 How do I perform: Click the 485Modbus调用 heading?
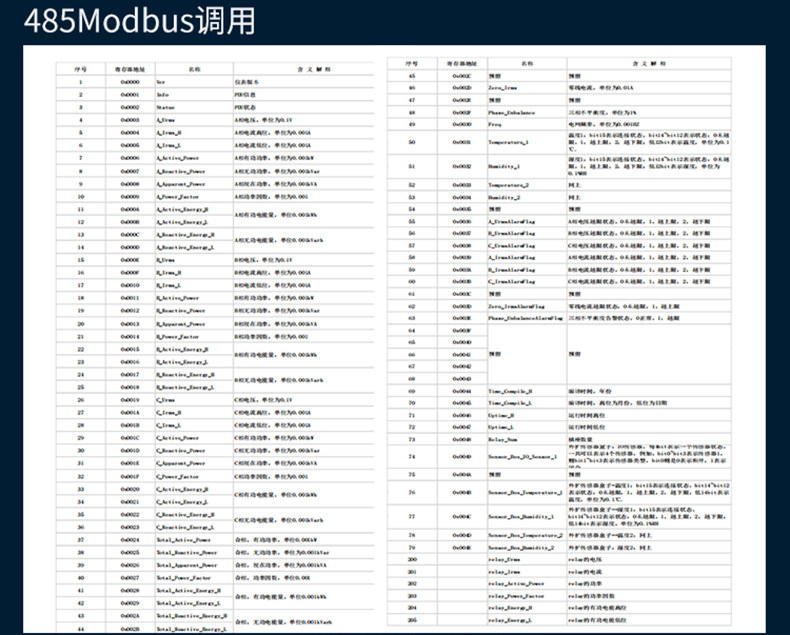[138, 20]
